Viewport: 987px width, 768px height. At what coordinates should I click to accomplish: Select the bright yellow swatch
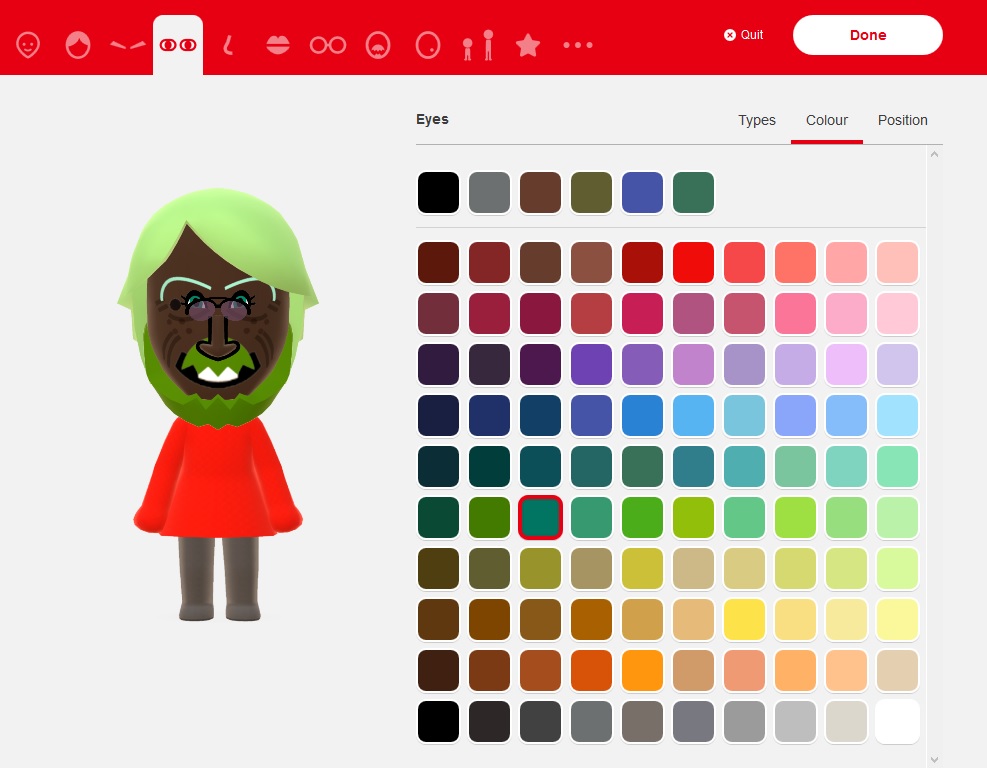click(x=744, y=619)
